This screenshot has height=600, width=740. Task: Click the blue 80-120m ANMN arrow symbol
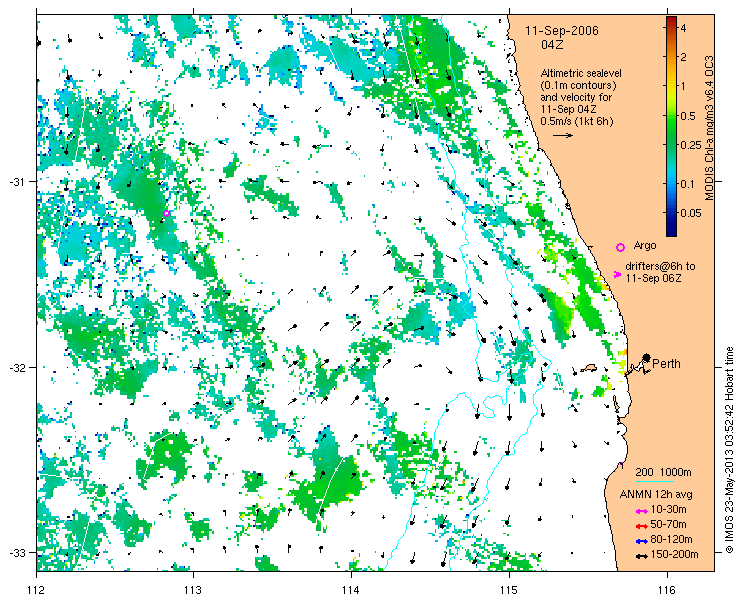coord(641,541)
